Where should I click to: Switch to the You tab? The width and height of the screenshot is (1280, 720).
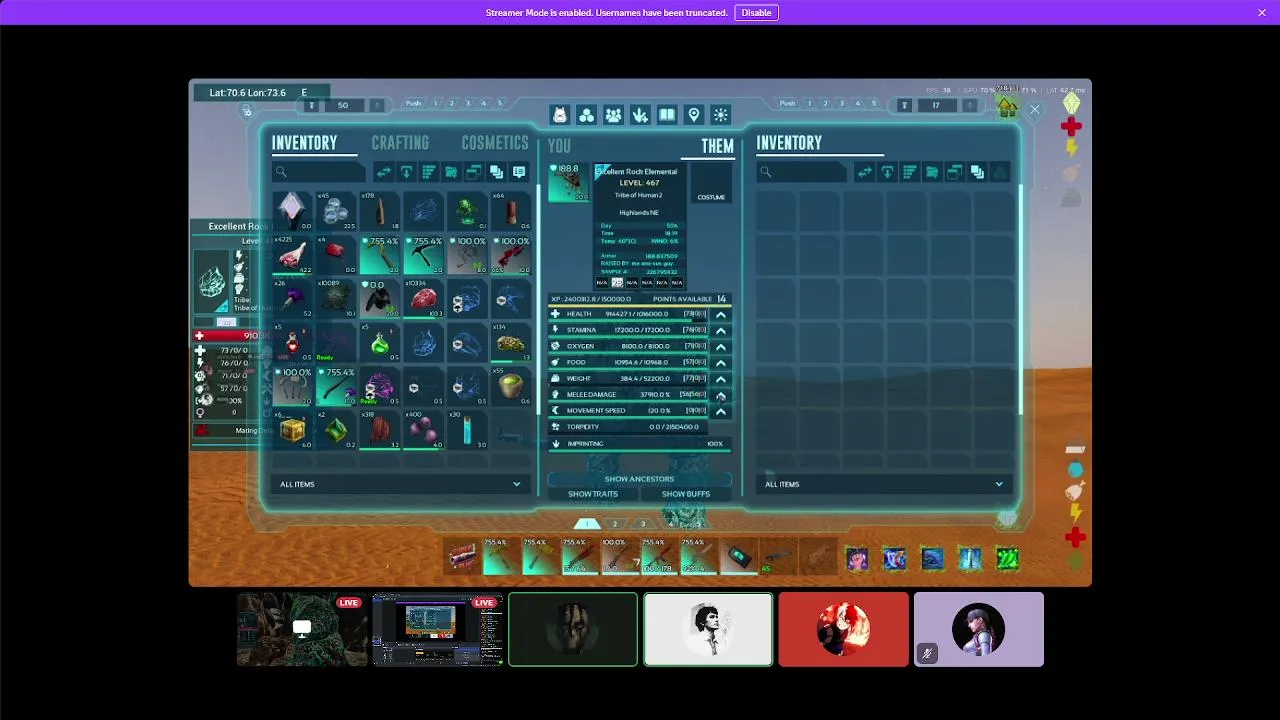click(x=560, y=146)
